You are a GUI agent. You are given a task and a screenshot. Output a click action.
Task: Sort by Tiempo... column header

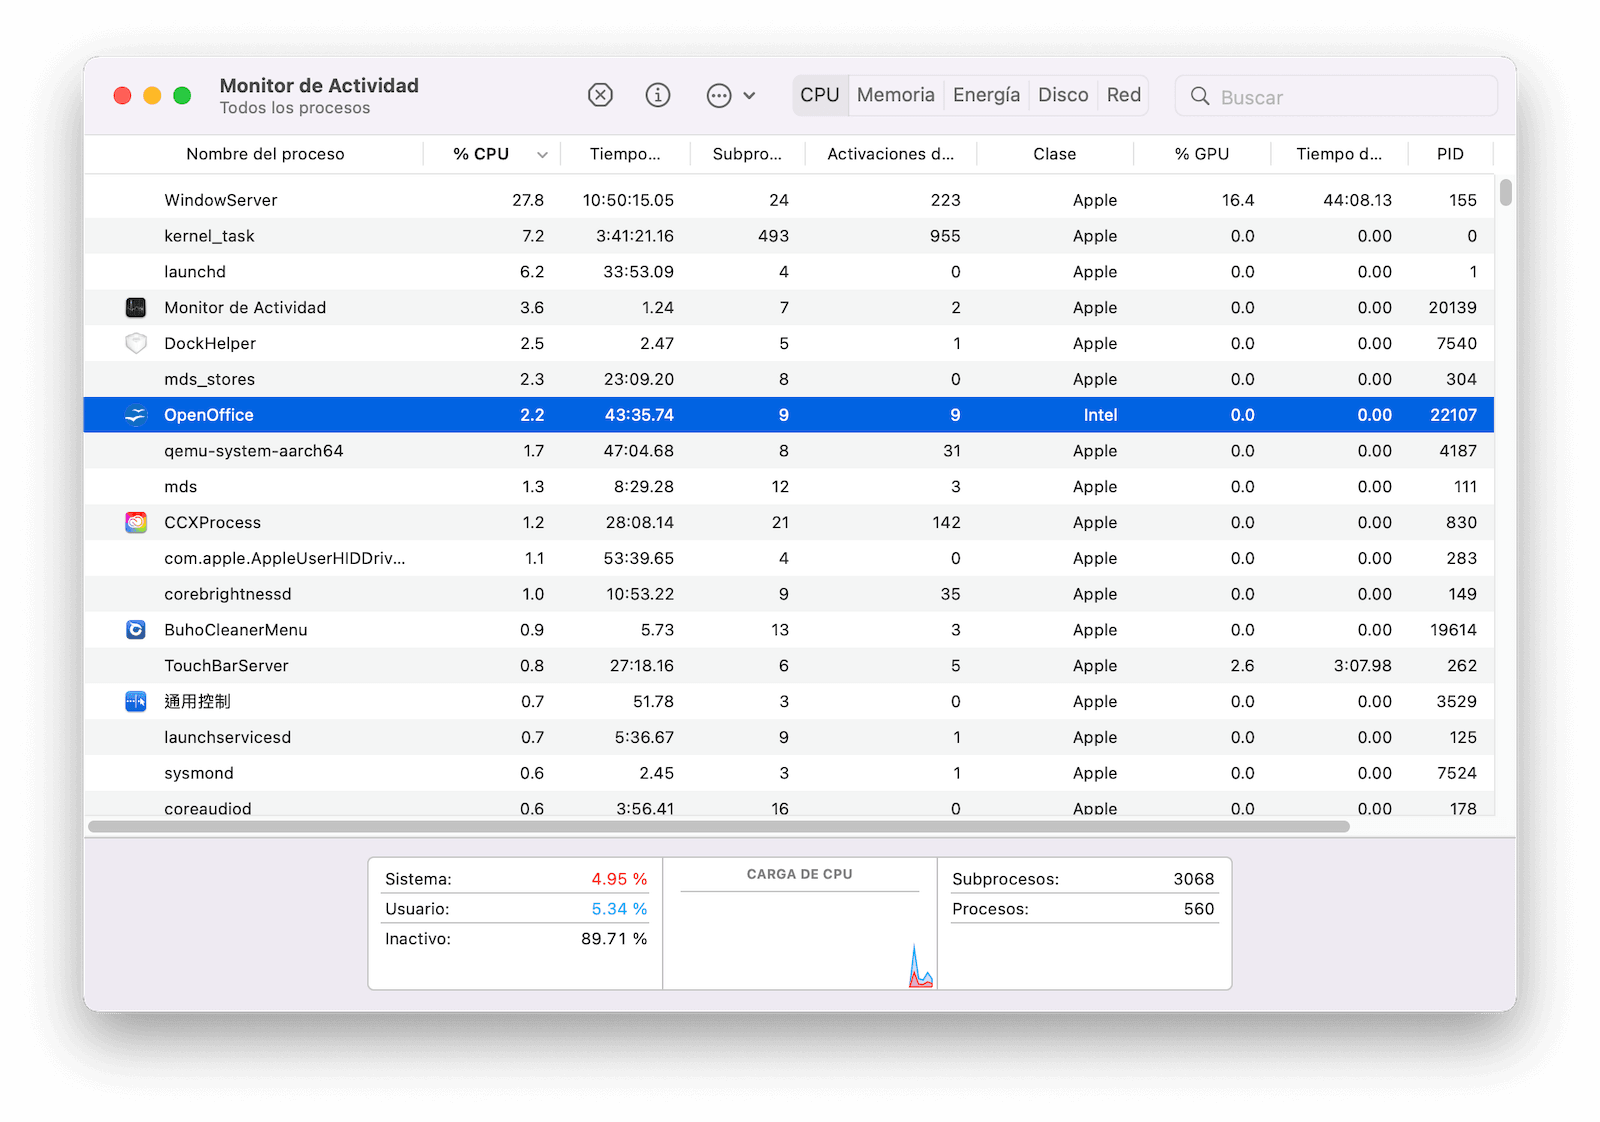pyautogui.click(x=625, y=154)
